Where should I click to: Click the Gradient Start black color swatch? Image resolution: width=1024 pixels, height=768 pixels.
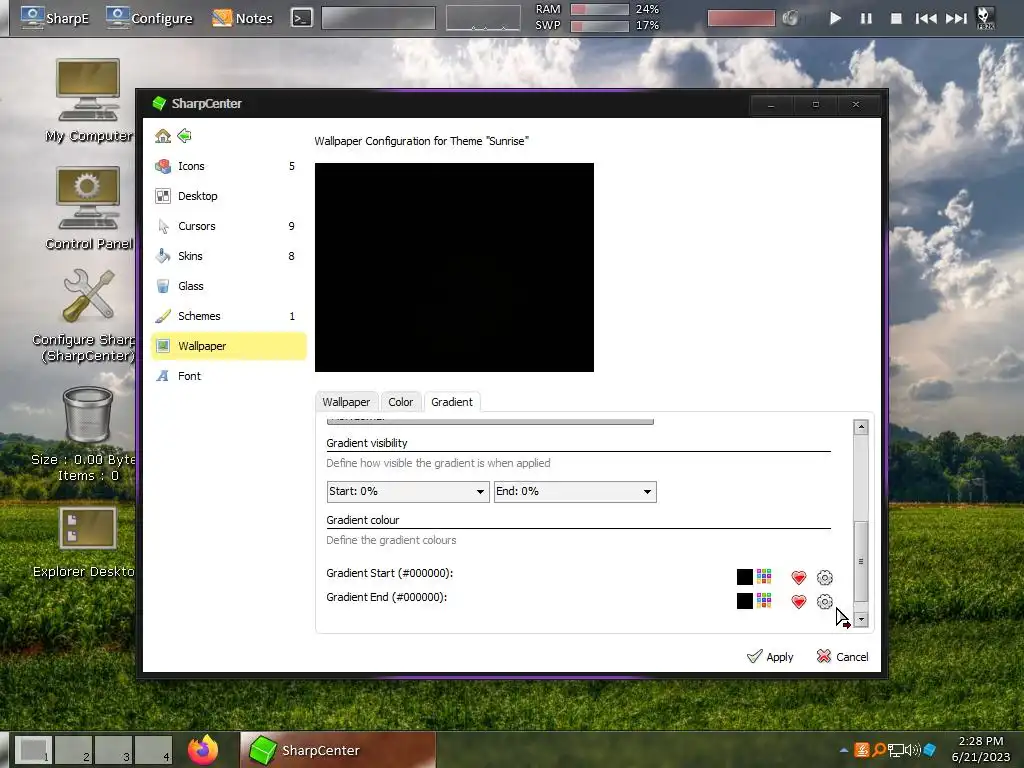coord(744,577)
